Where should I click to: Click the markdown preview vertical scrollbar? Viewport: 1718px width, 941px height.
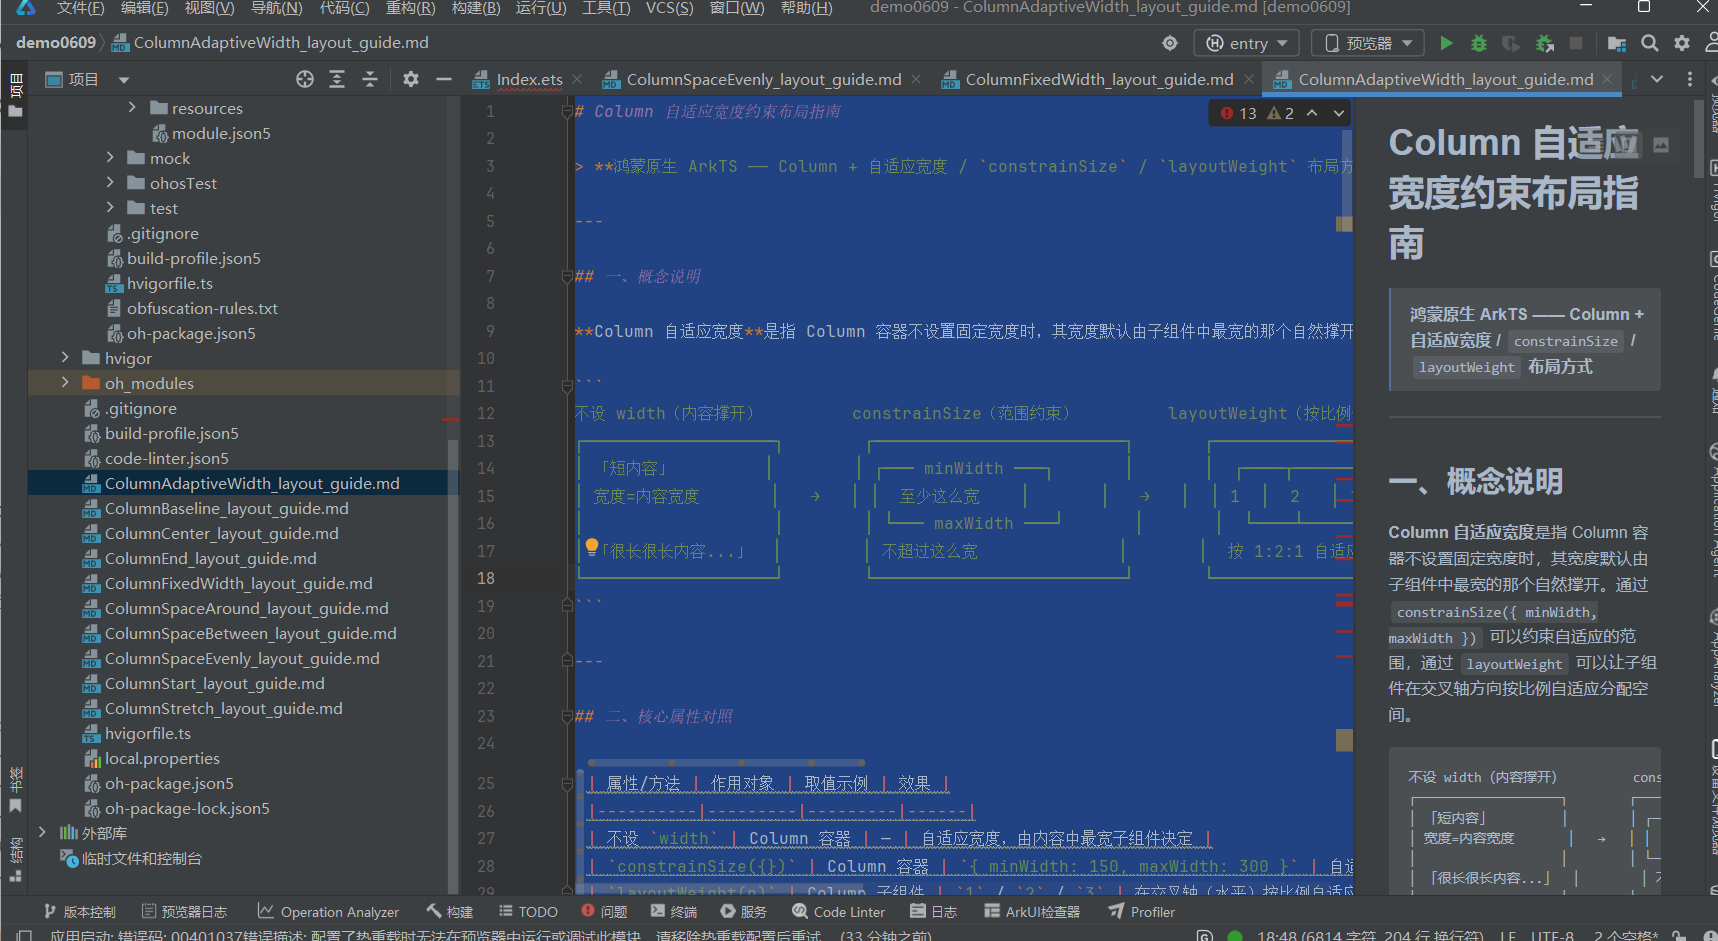tap(1698, 138)
